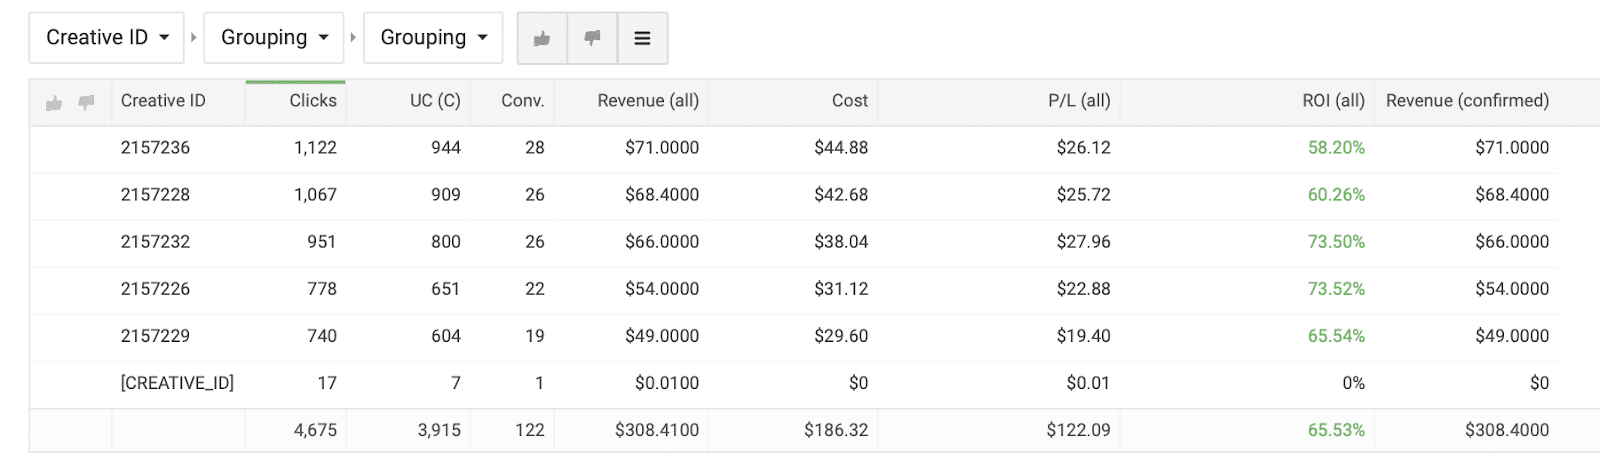Click conversions value 19
The height and width of the screenshot is (469, 1600).
pos(535,336)
